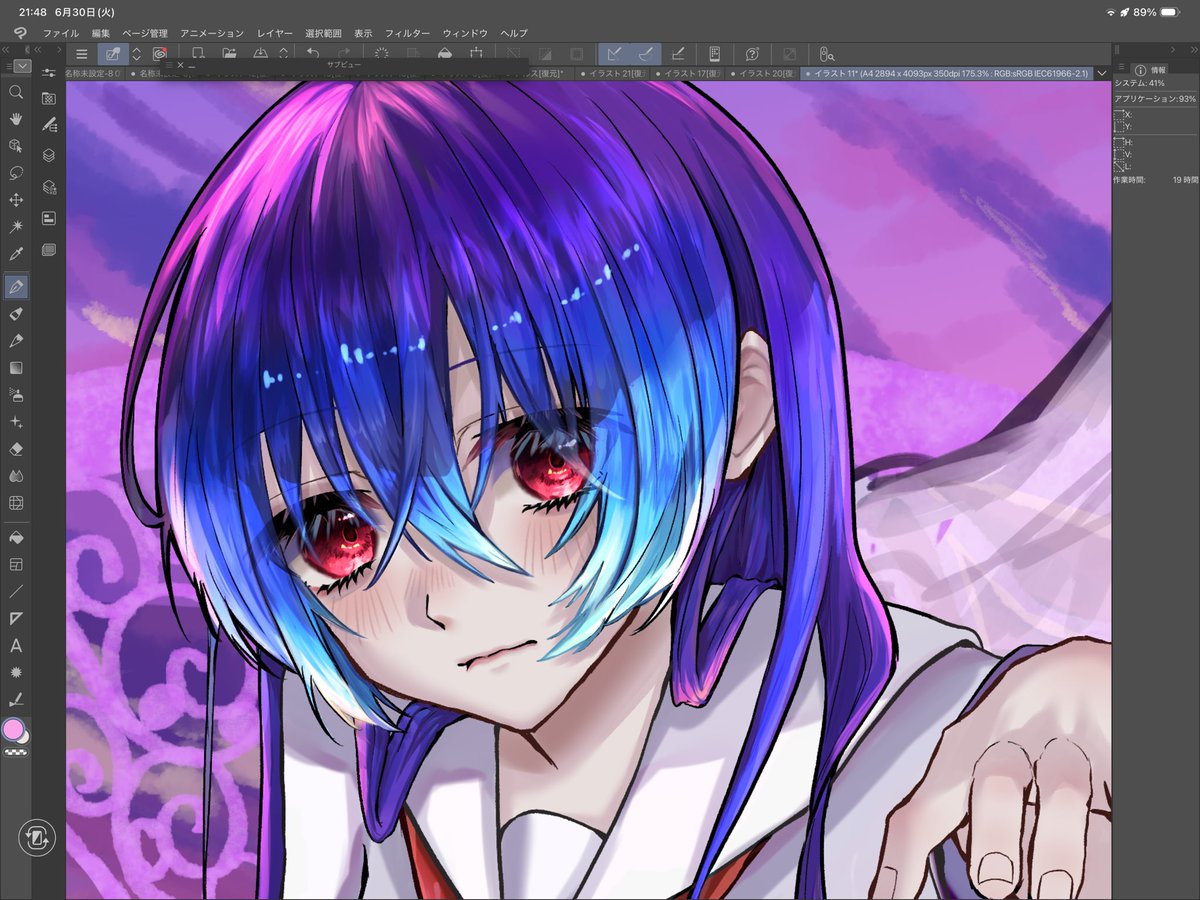
Task: Undo the last action
Action: pos(313,54)
